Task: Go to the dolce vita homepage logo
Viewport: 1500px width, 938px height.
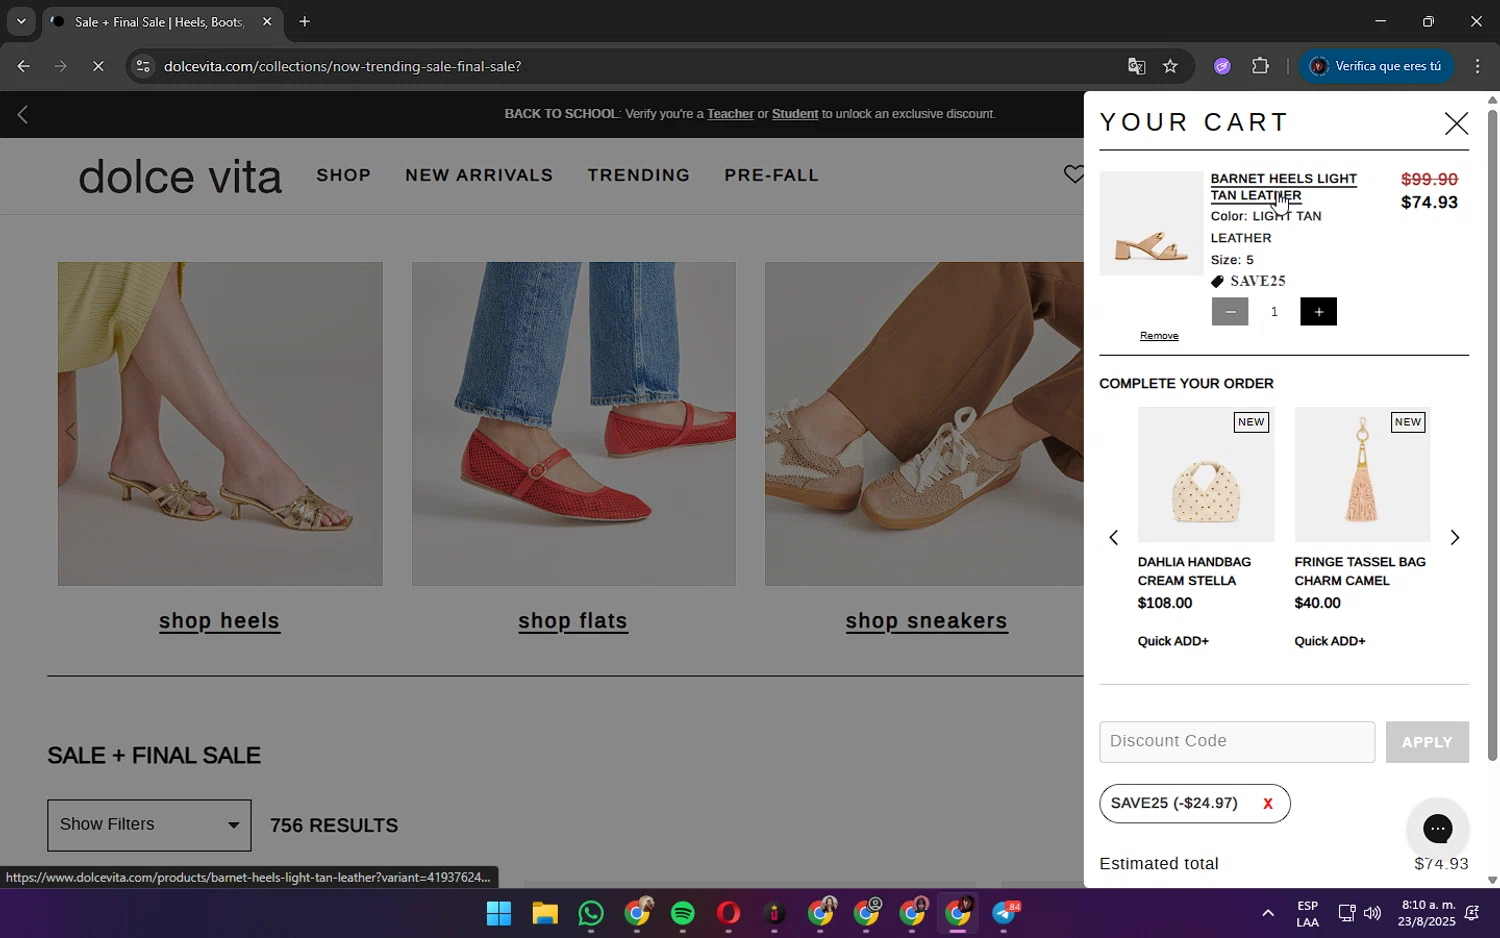Action: (x=180, y=177)
